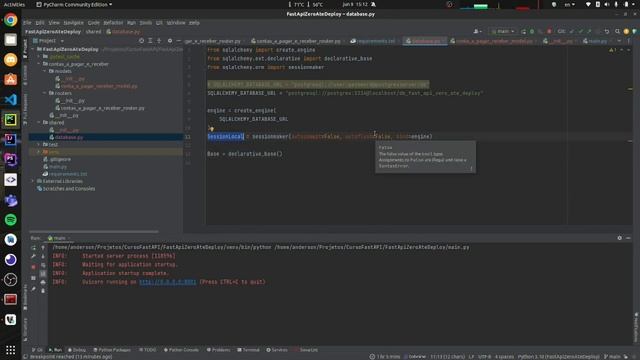Screen dimensions: 640x360
Task: Collapse the FastApiZeroAteDeploy root folder
Action: (33, 49)
